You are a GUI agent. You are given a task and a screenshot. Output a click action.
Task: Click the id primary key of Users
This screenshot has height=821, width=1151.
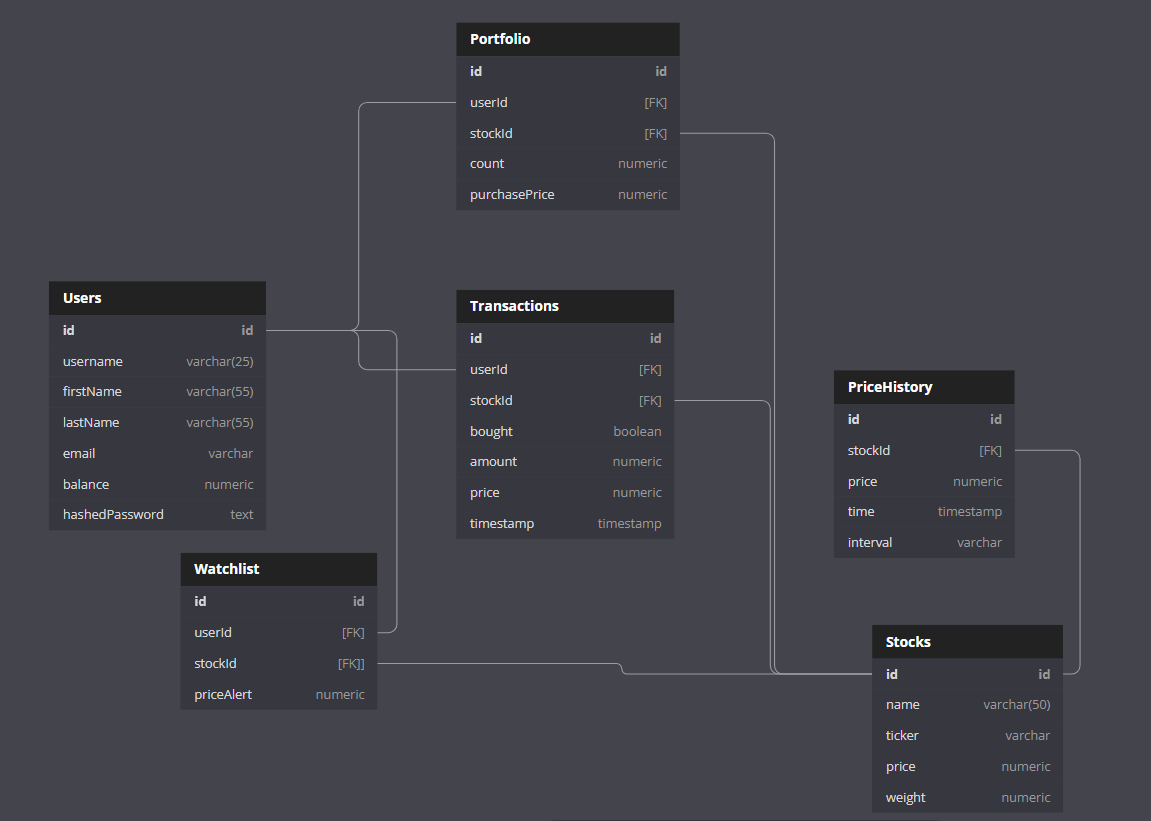156,330
